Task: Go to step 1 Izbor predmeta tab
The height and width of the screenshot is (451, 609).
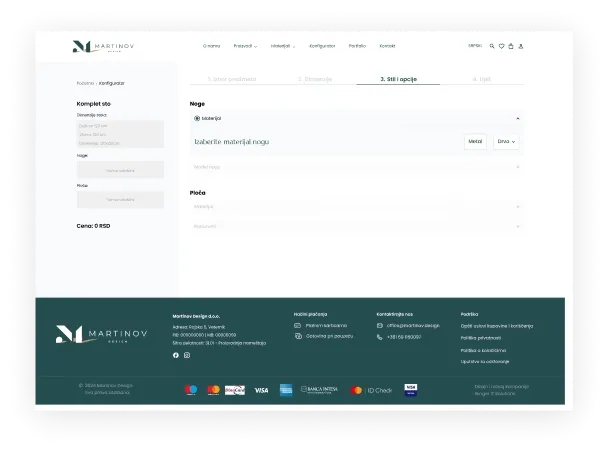Action: point(232,79)
